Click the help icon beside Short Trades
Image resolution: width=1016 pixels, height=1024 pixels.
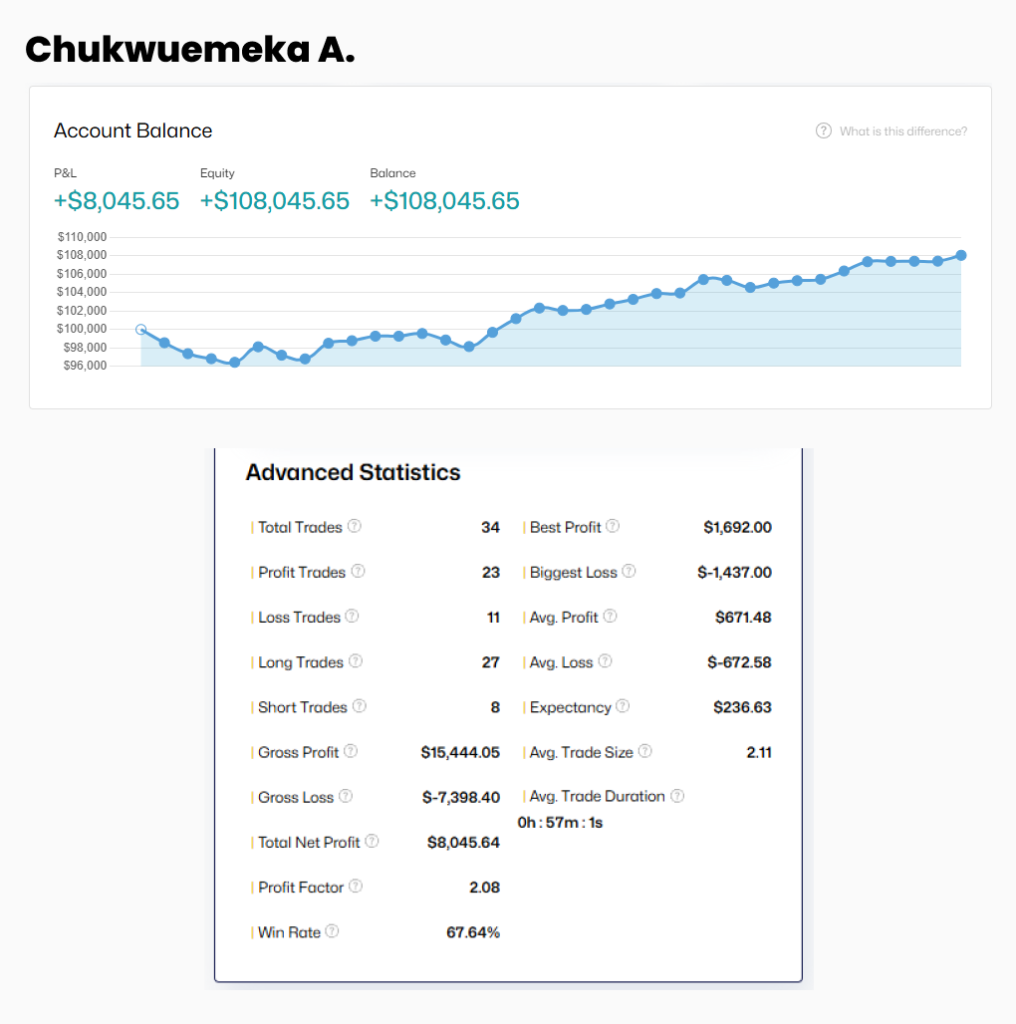(x=359, y=707)
